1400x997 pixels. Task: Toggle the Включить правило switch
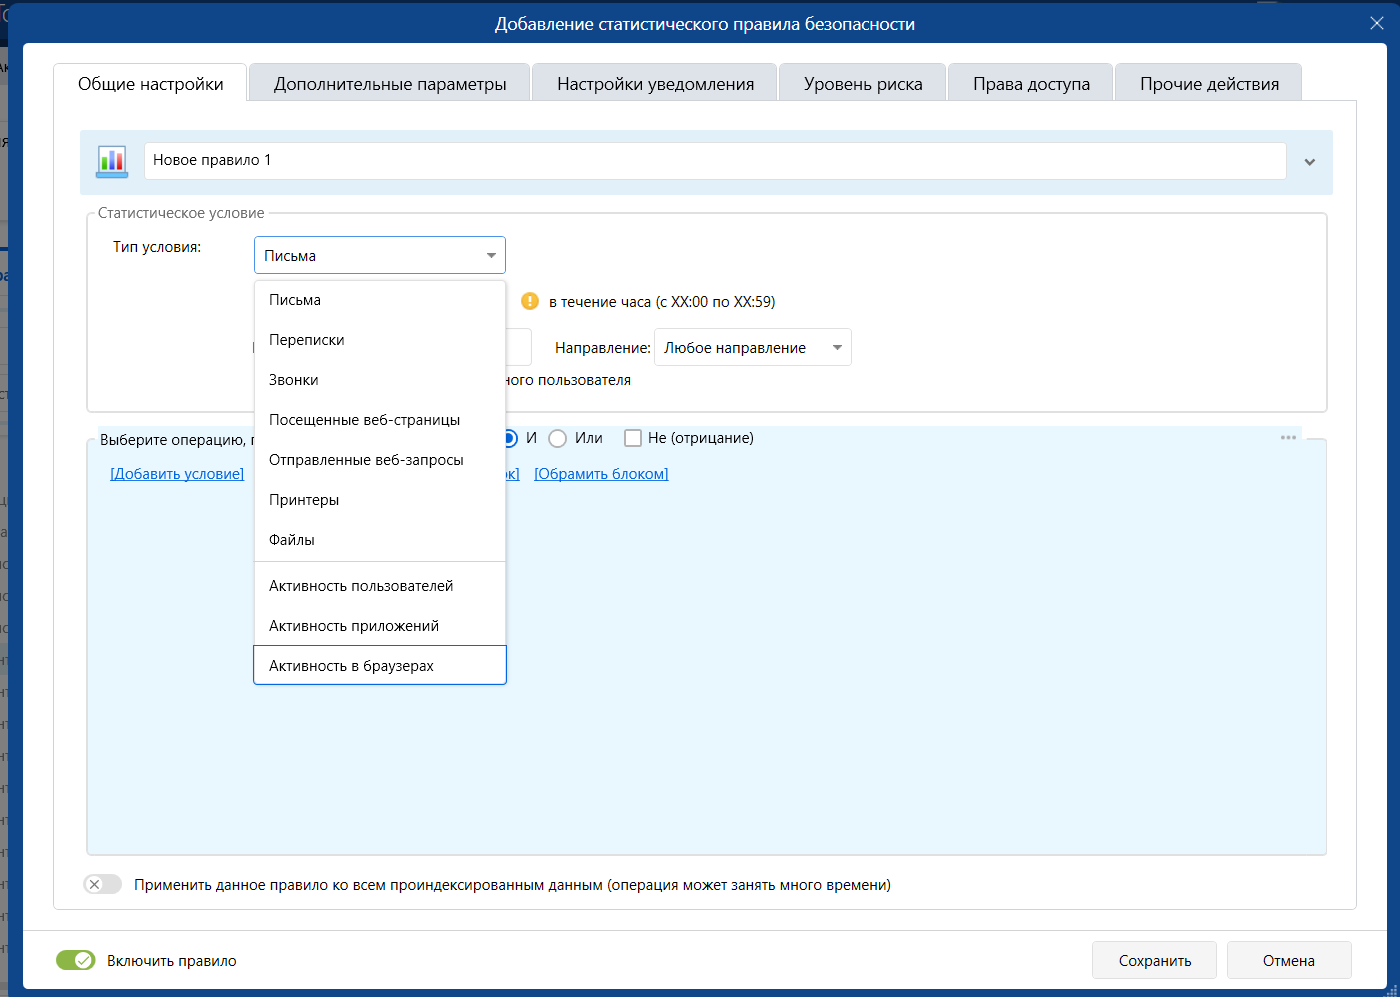click(76, 960)
